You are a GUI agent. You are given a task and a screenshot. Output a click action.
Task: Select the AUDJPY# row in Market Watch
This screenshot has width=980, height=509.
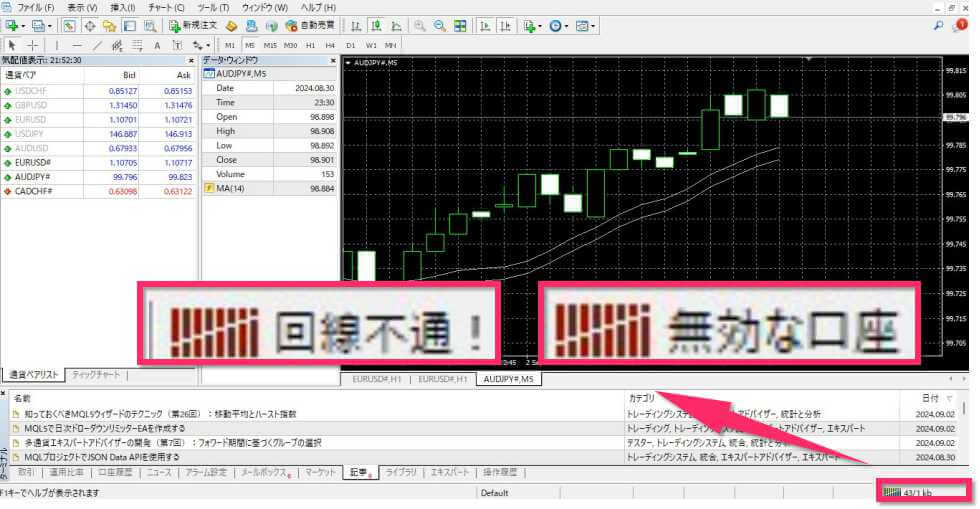[x=99, y=177]
